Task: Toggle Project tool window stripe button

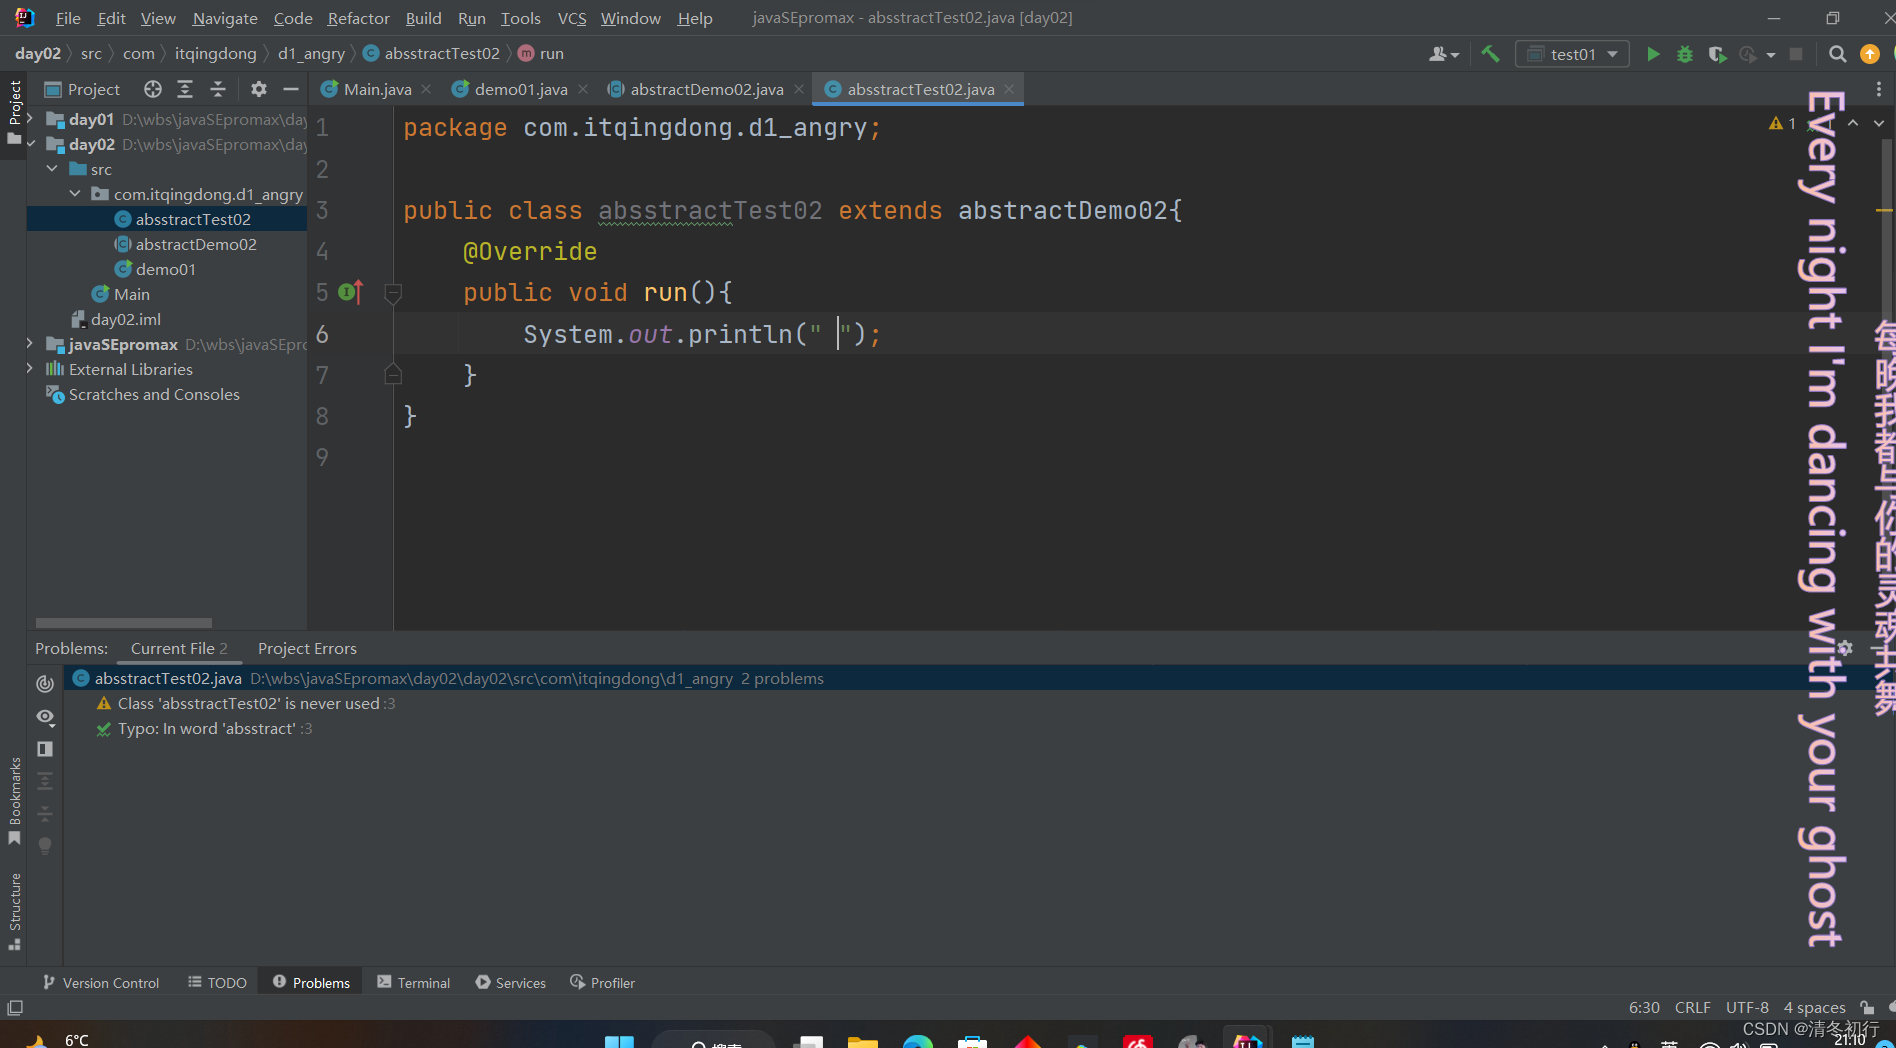Action: point(15,111)
